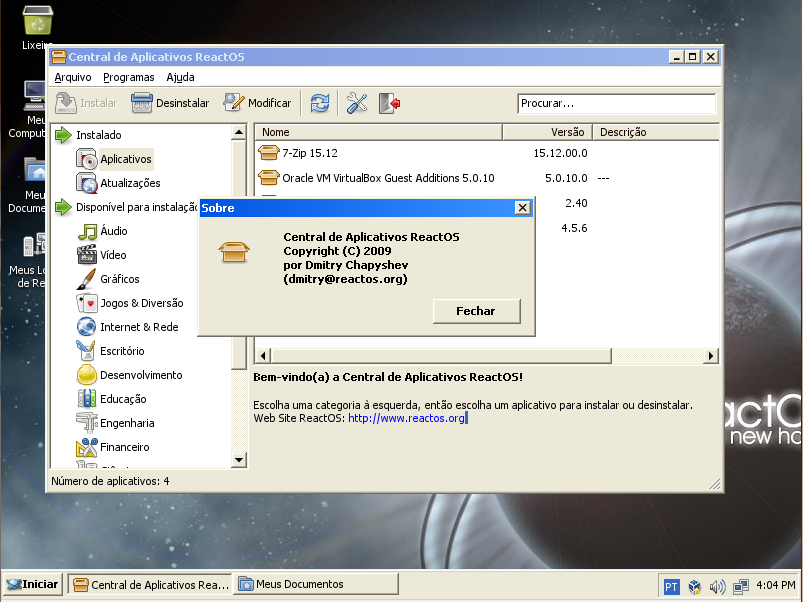Maximize the Central de Aplicativos window

coord(693,57)
